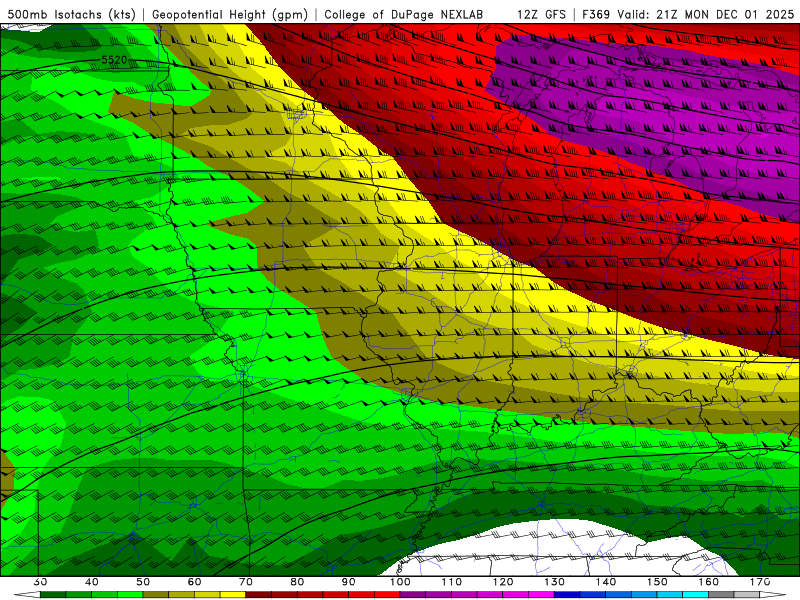The image size is (800, 600).
Task: Click the left arrow end of the color bar
Action: click(x=27, y=594)
